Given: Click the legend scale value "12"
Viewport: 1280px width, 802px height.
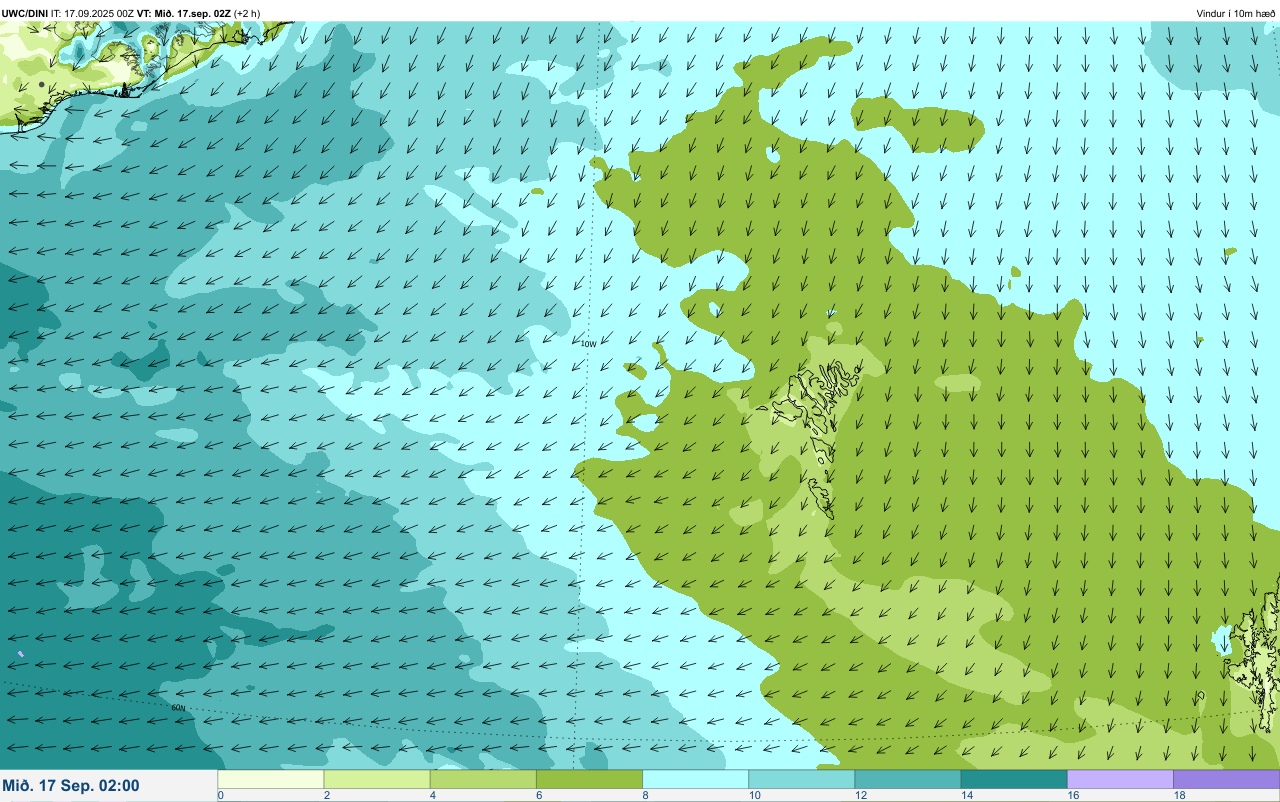Looking at the screenshot, I should [860, 795].
